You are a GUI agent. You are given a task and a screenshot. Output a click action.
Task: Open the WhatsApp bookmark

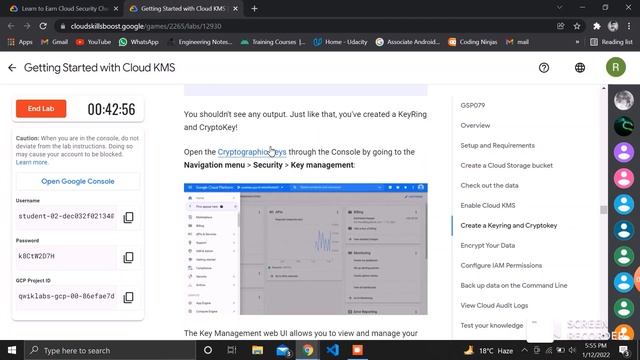[x=138, y=42]
